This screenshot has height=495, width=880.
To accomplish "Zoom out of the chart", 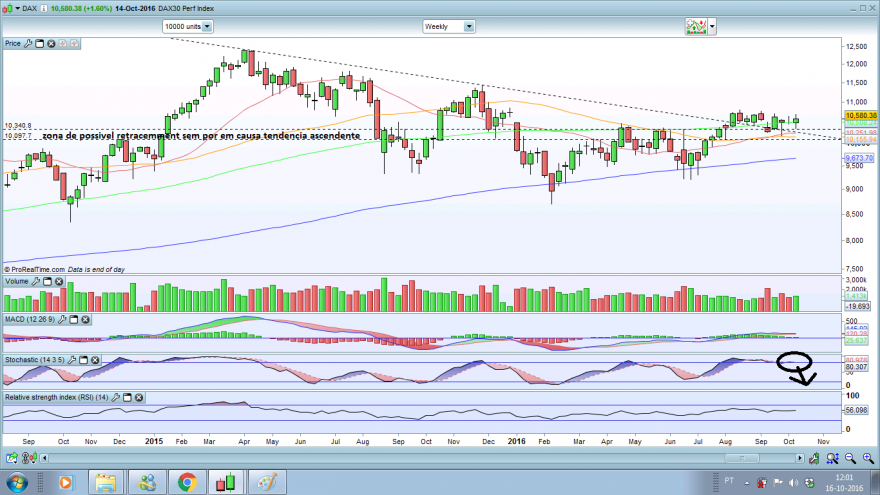I will coord(850,459).
